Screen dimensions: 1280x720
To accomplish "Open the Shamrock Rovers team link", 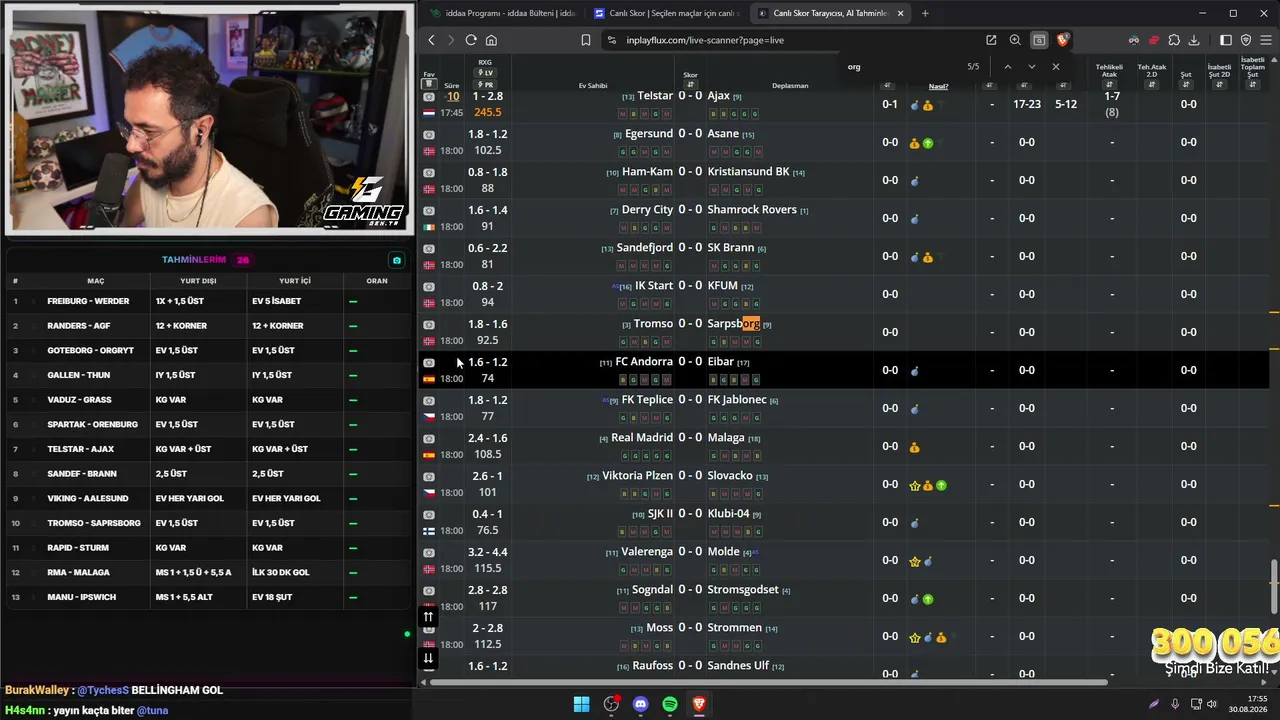I will 752,210.
